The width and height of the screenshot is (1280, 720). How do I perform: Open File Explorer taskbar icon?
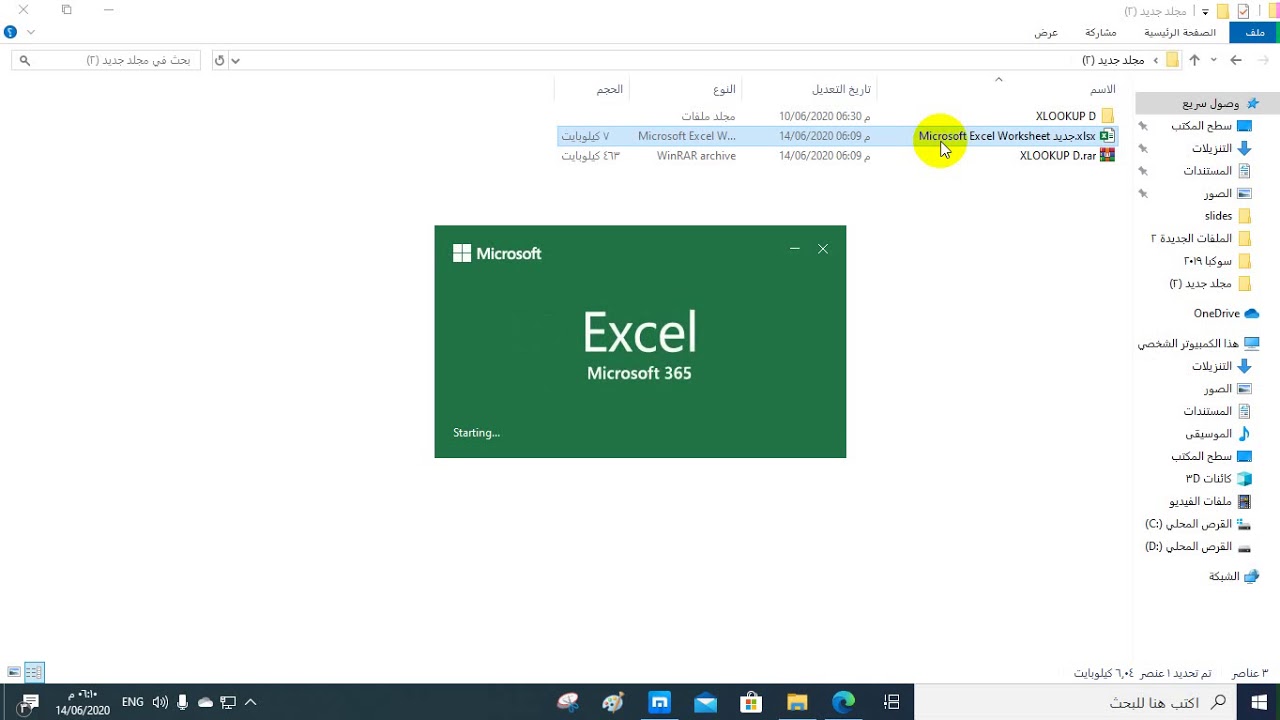coord(797,702)
